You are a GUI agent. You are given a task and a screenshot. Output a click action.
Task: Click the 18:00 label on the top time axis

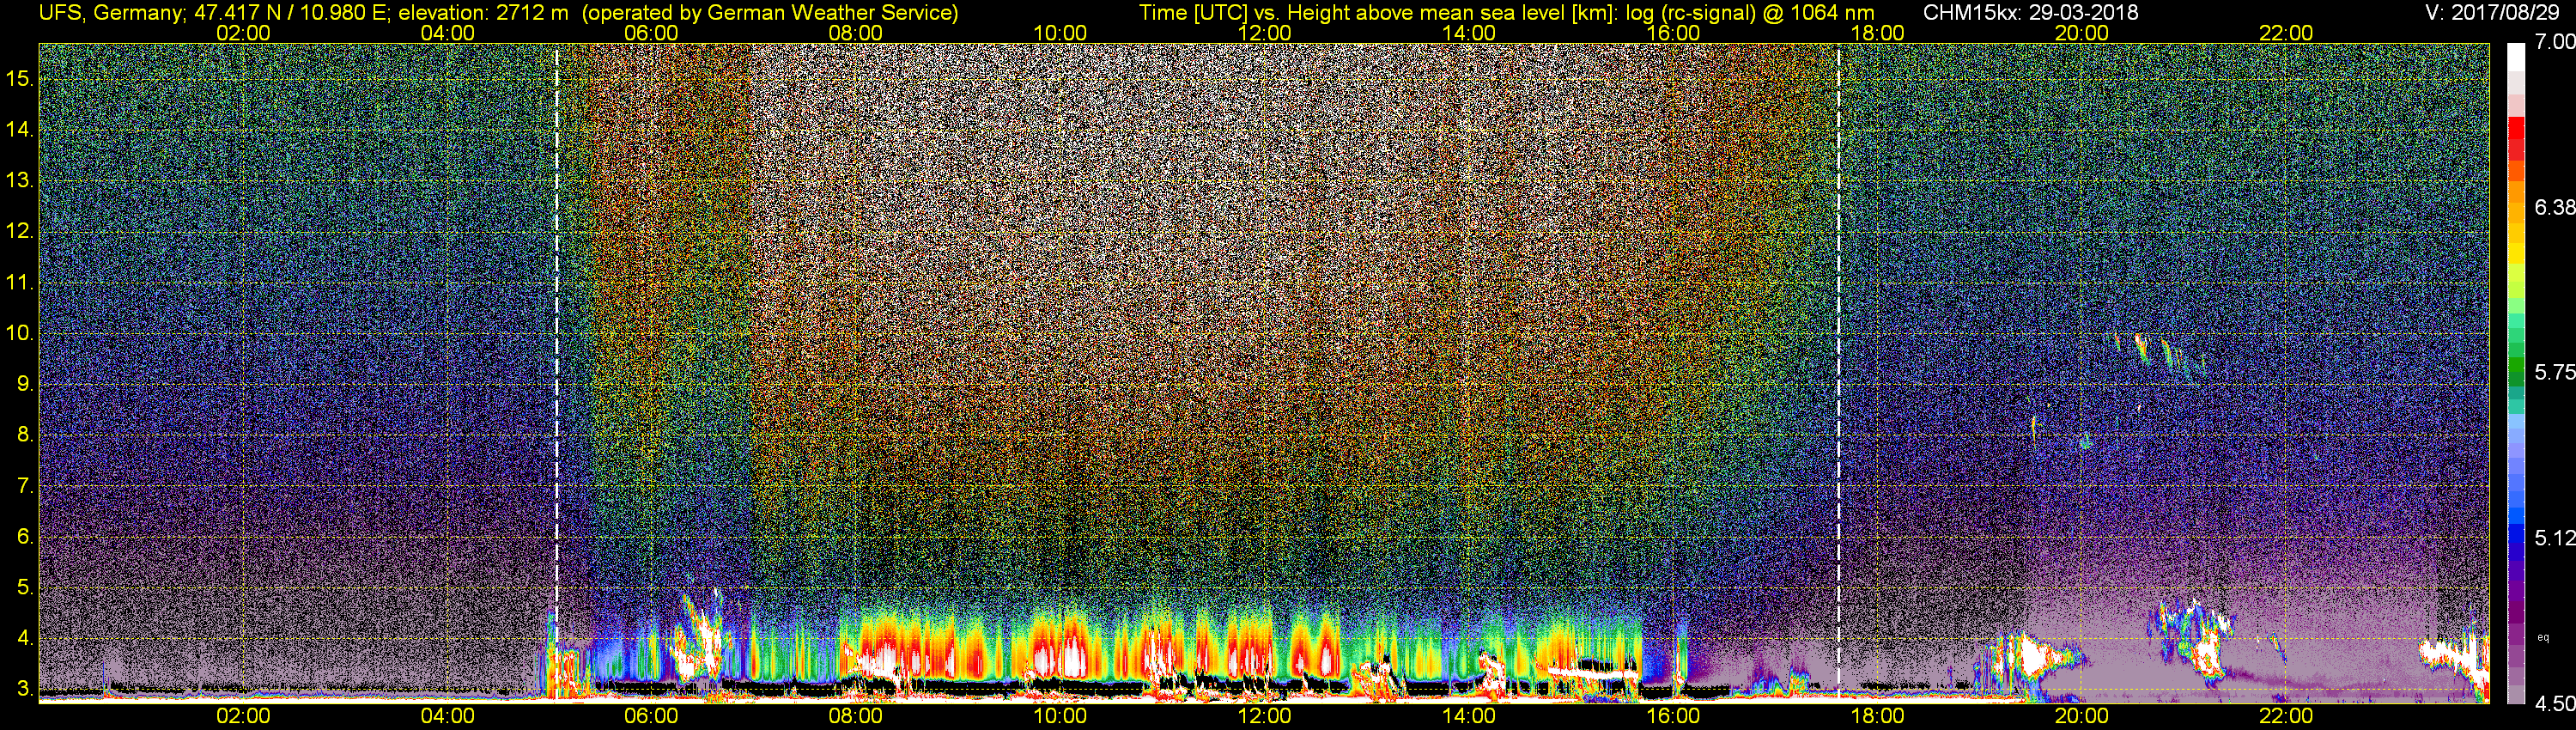[1877, 33]
